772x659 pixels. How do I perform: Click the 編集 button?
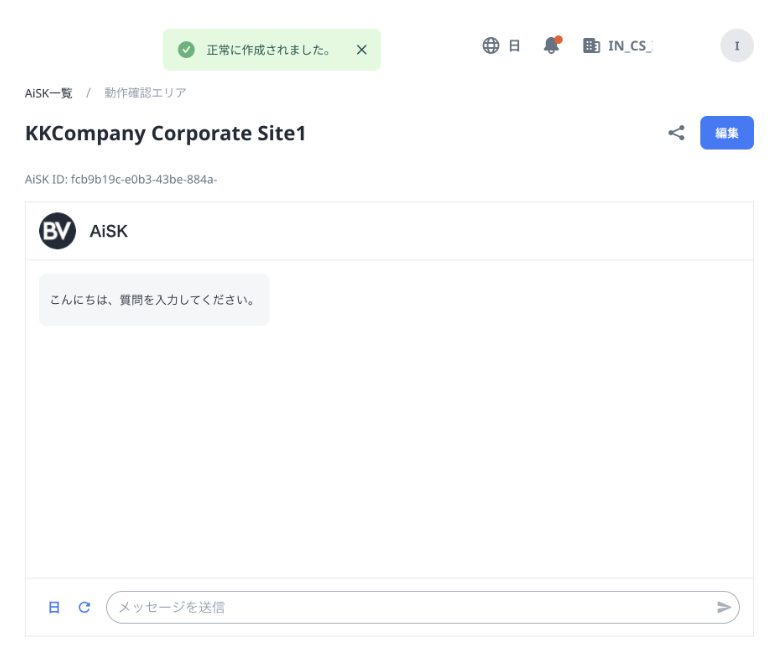tap(727, 133)
